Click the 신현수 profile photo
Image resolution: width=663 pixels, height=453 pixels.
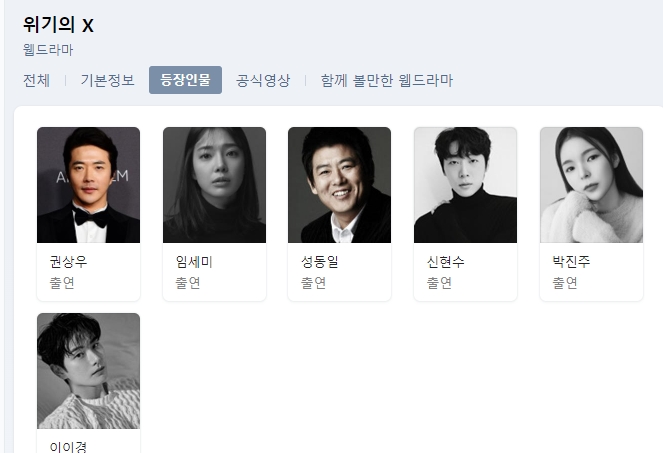click(x=465, y=185)
